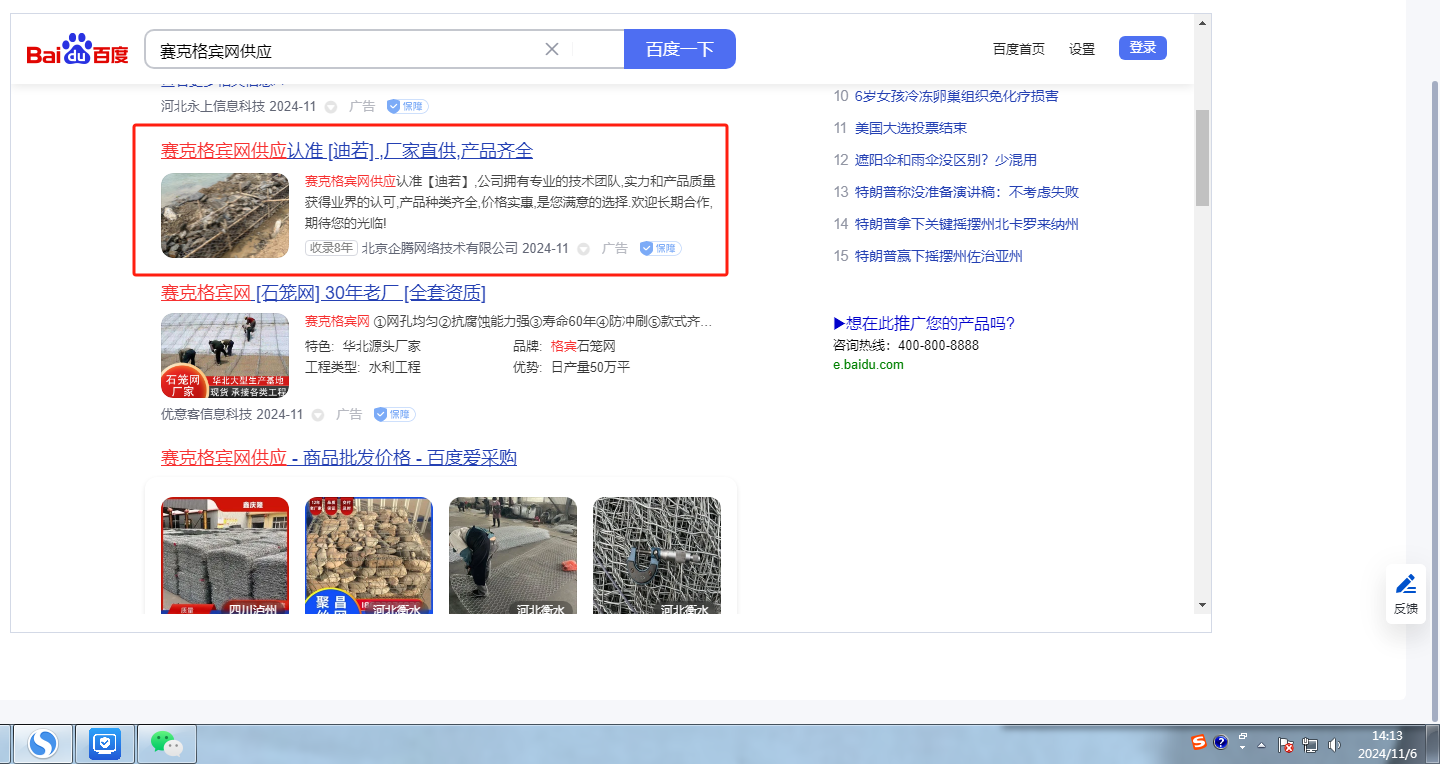Open Action Center flag tray icon
1440x764 pixels.
(1286, 745)
